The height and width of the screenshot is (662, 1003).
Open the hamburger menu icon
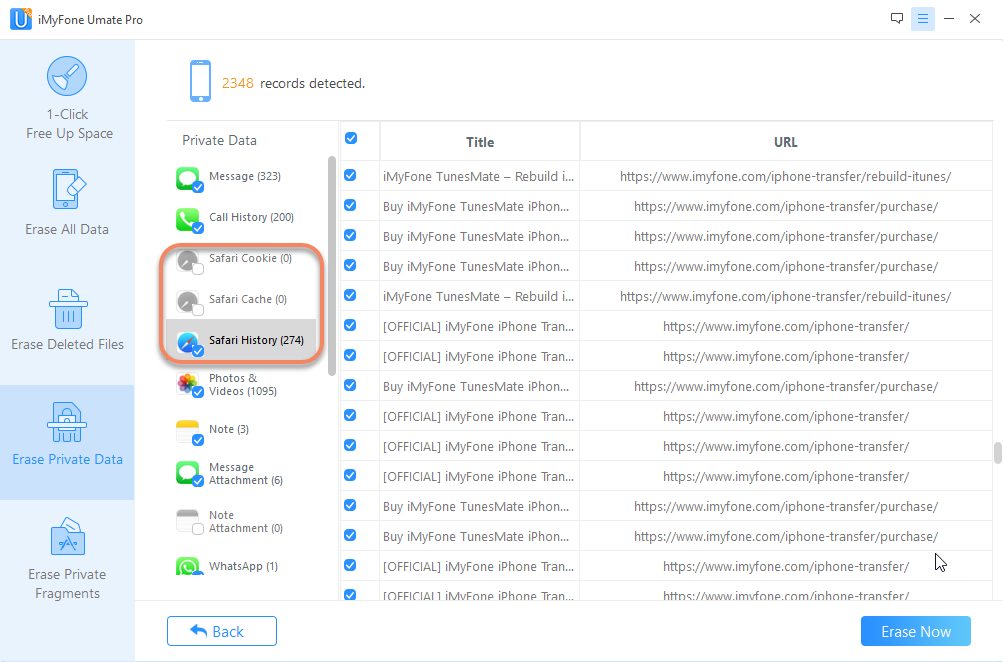[922, 19]
